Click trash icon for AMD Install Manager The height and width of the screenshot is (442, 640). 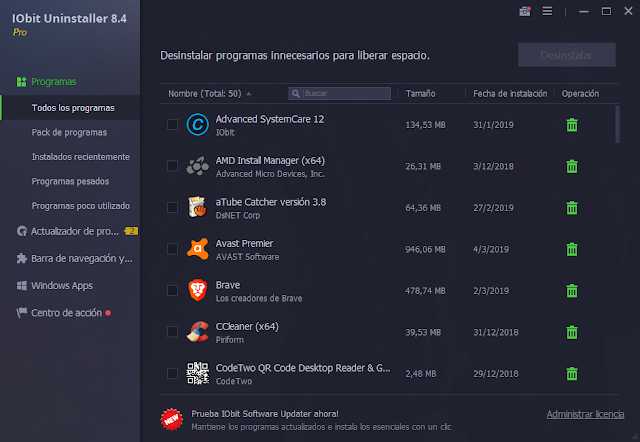click(x=572, y=166)
